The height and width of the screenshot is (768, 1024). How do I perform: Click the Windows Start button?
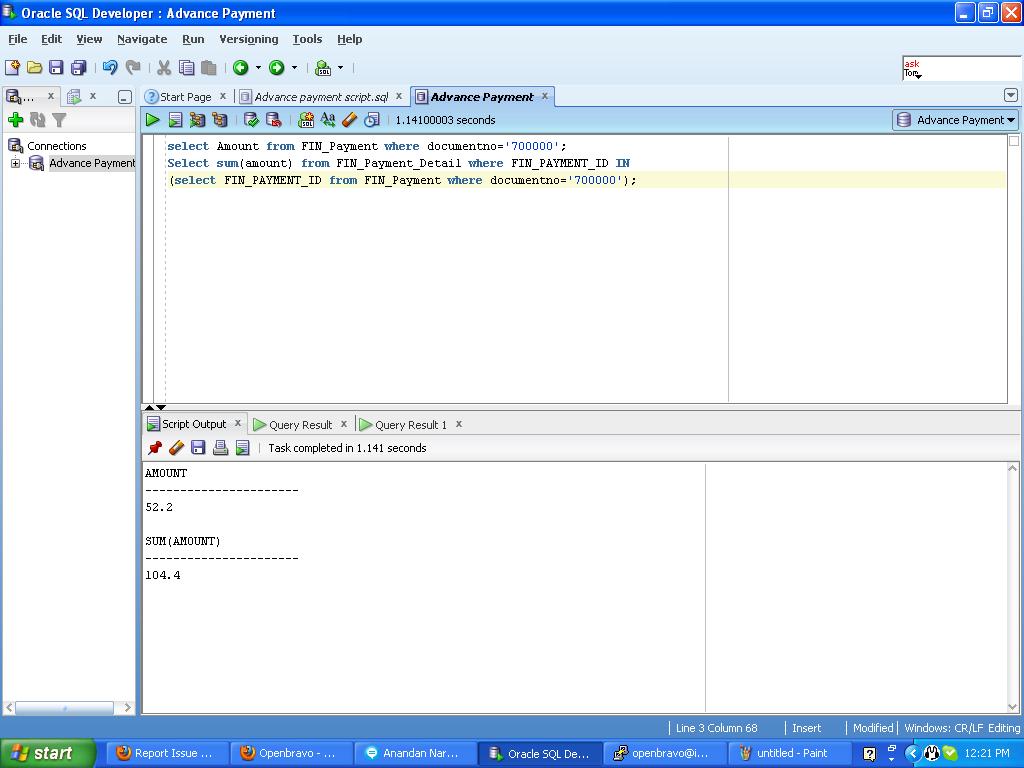point(47,753)
